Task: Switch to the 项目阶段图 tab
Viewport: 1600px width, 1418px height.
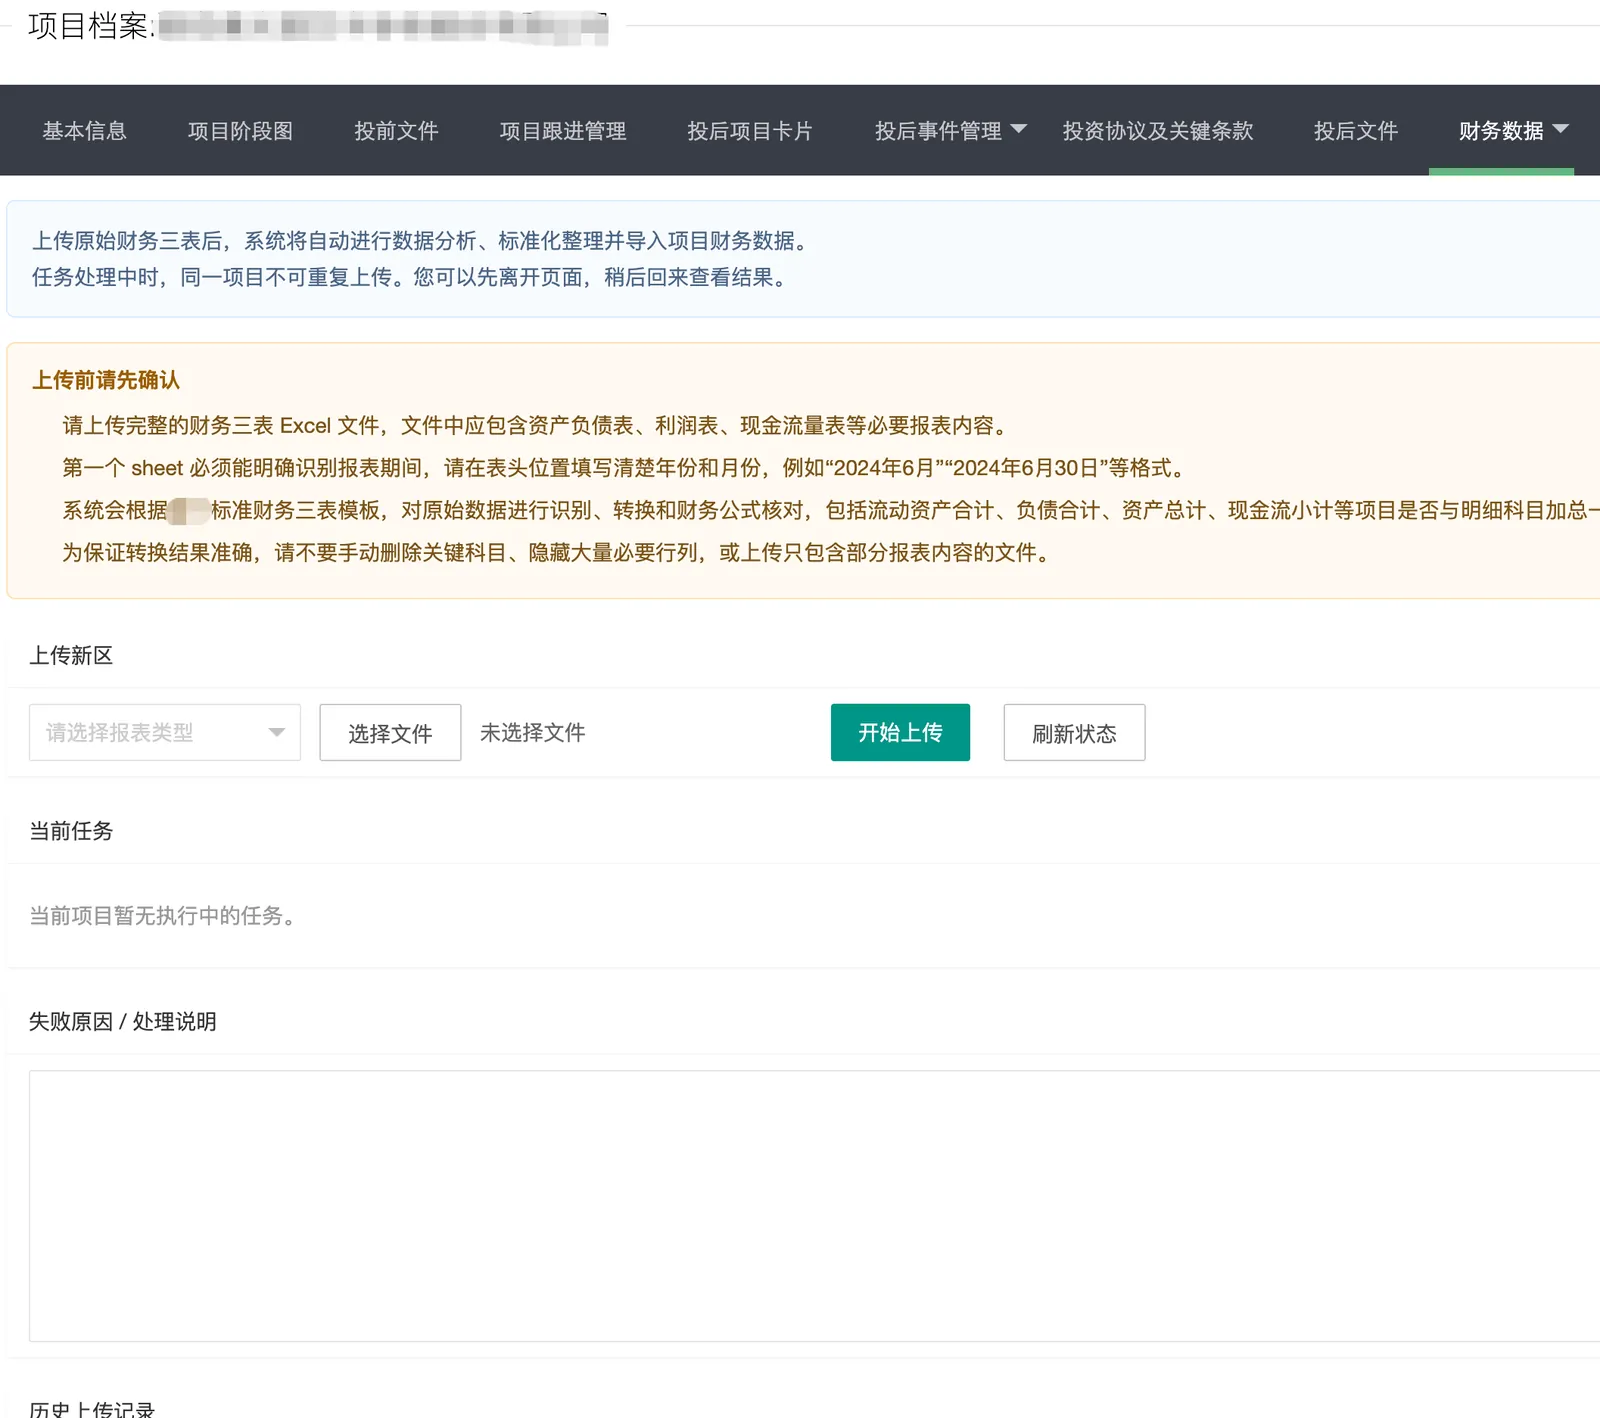Action: point(240,131)
